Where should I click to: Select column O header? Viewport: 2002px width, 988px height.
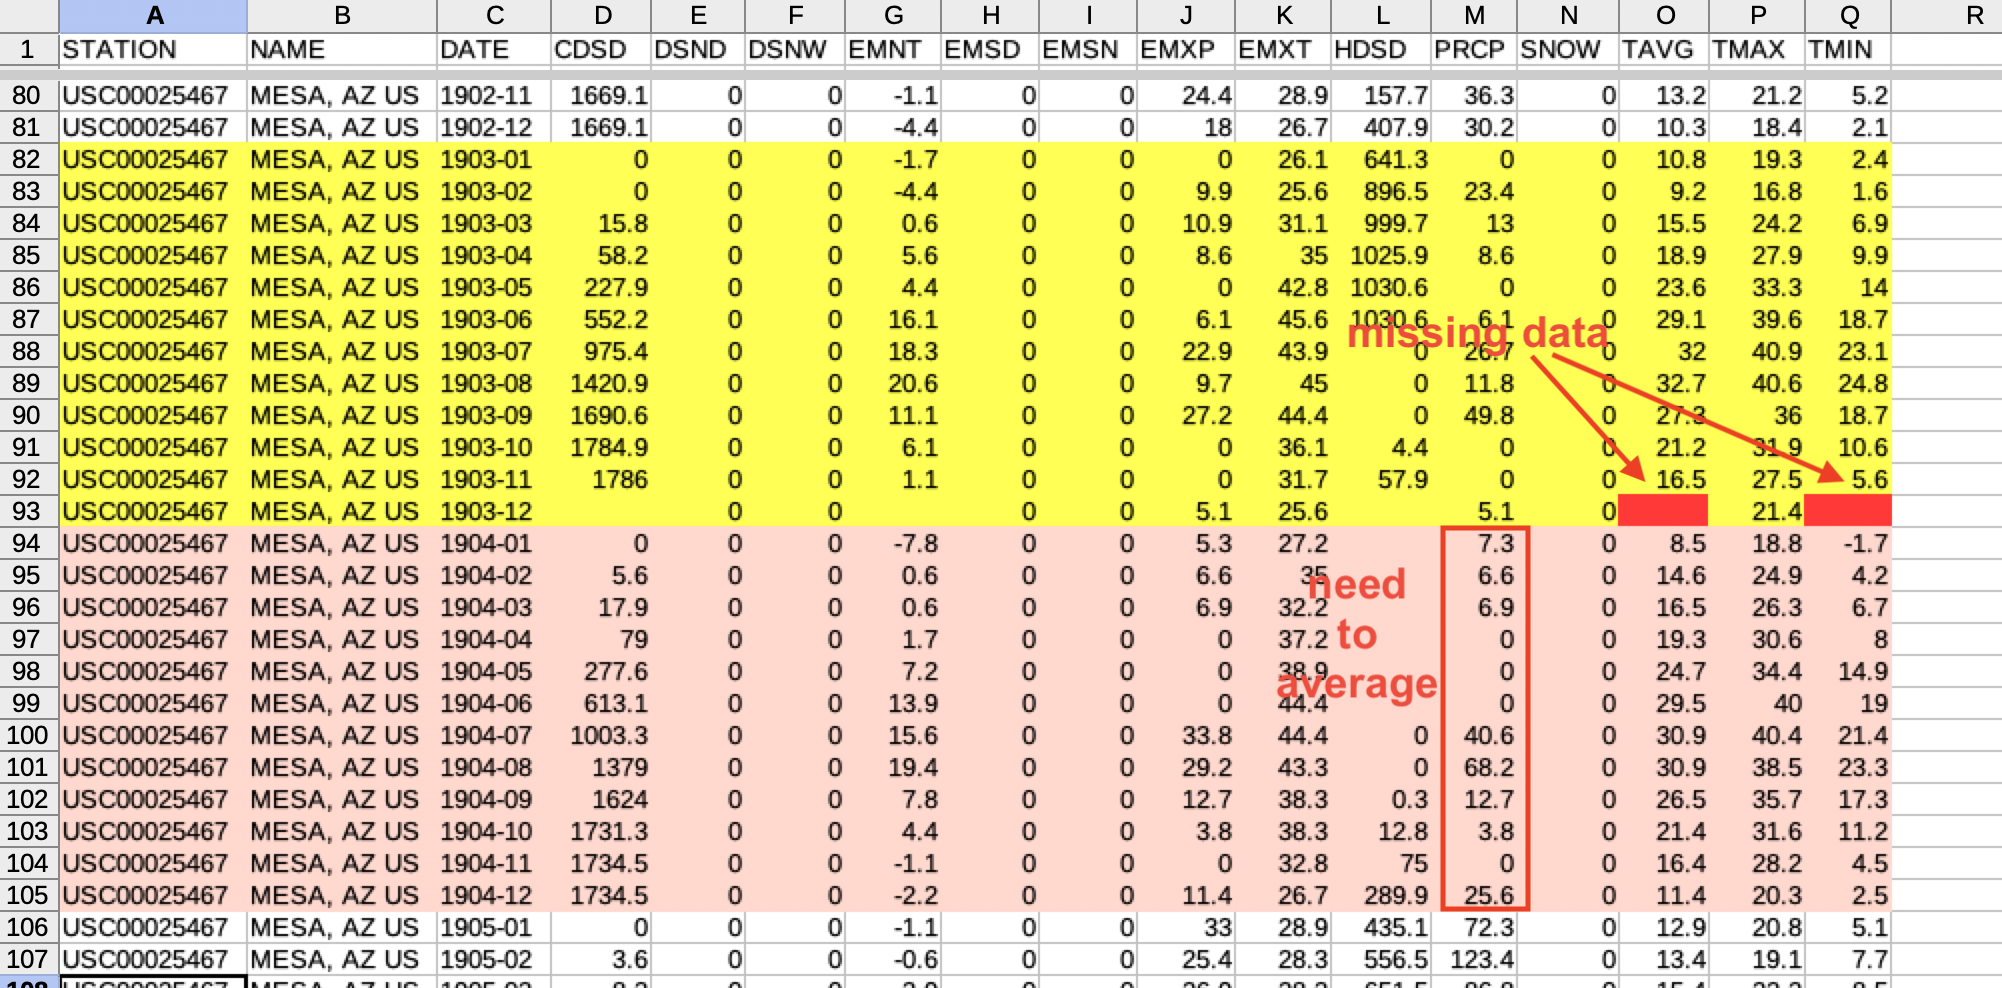[x=1665, y=15]
